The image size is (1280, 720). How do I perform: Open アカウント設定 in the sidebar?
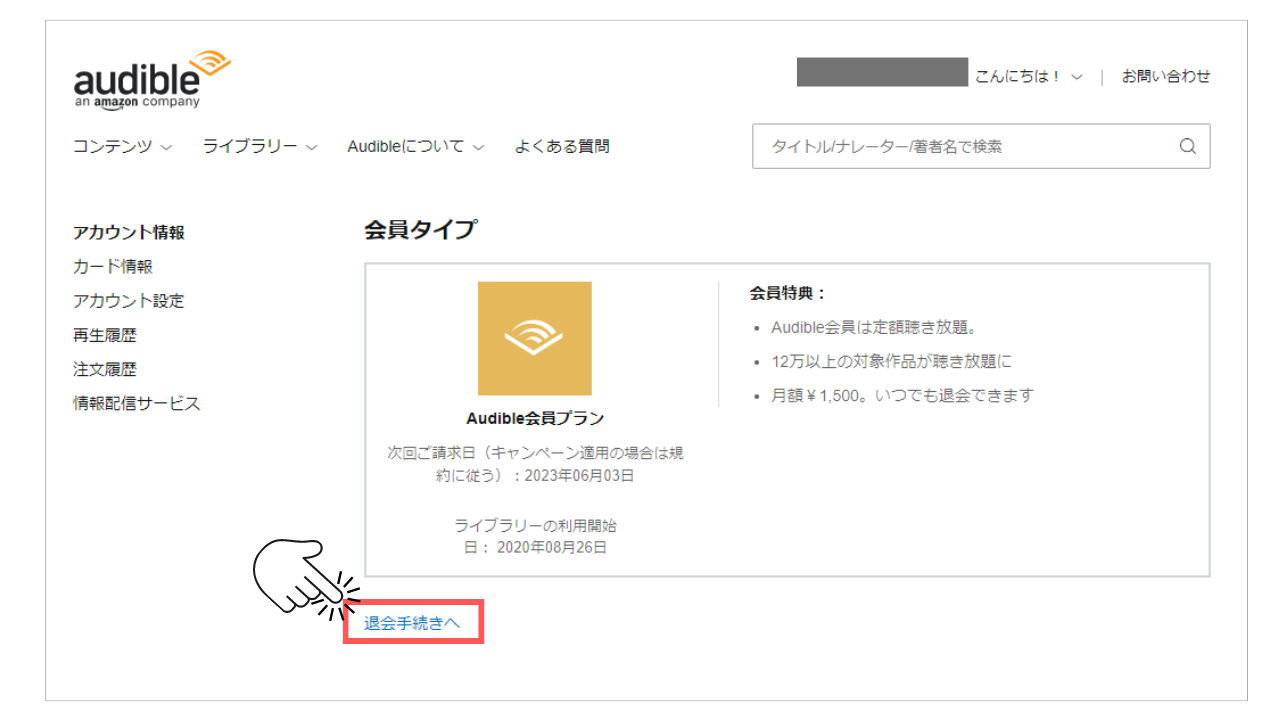[x=129, y=301]
